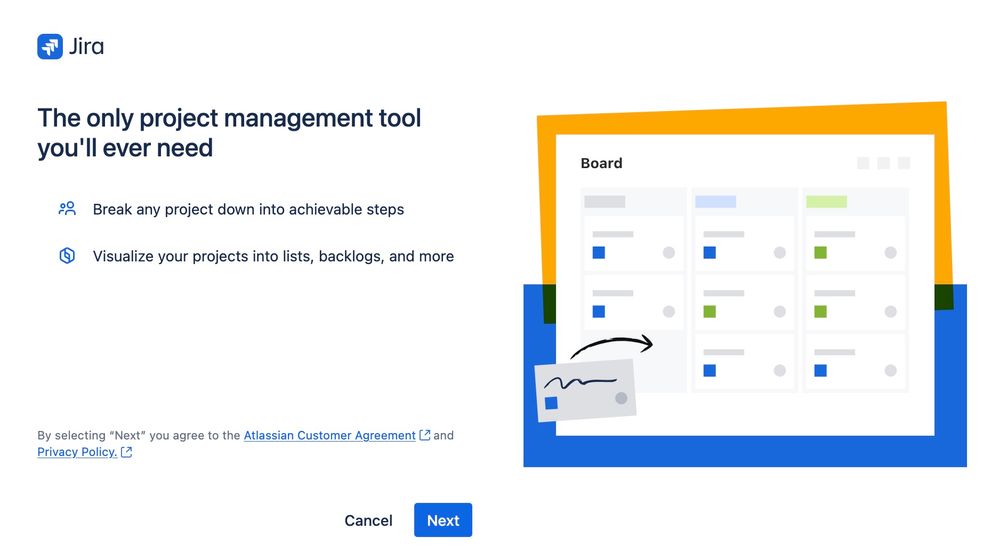The width and height of the screenshot is (999, 558).
Task: Click the external link icon after Customer Agreement
Action: 425,435
